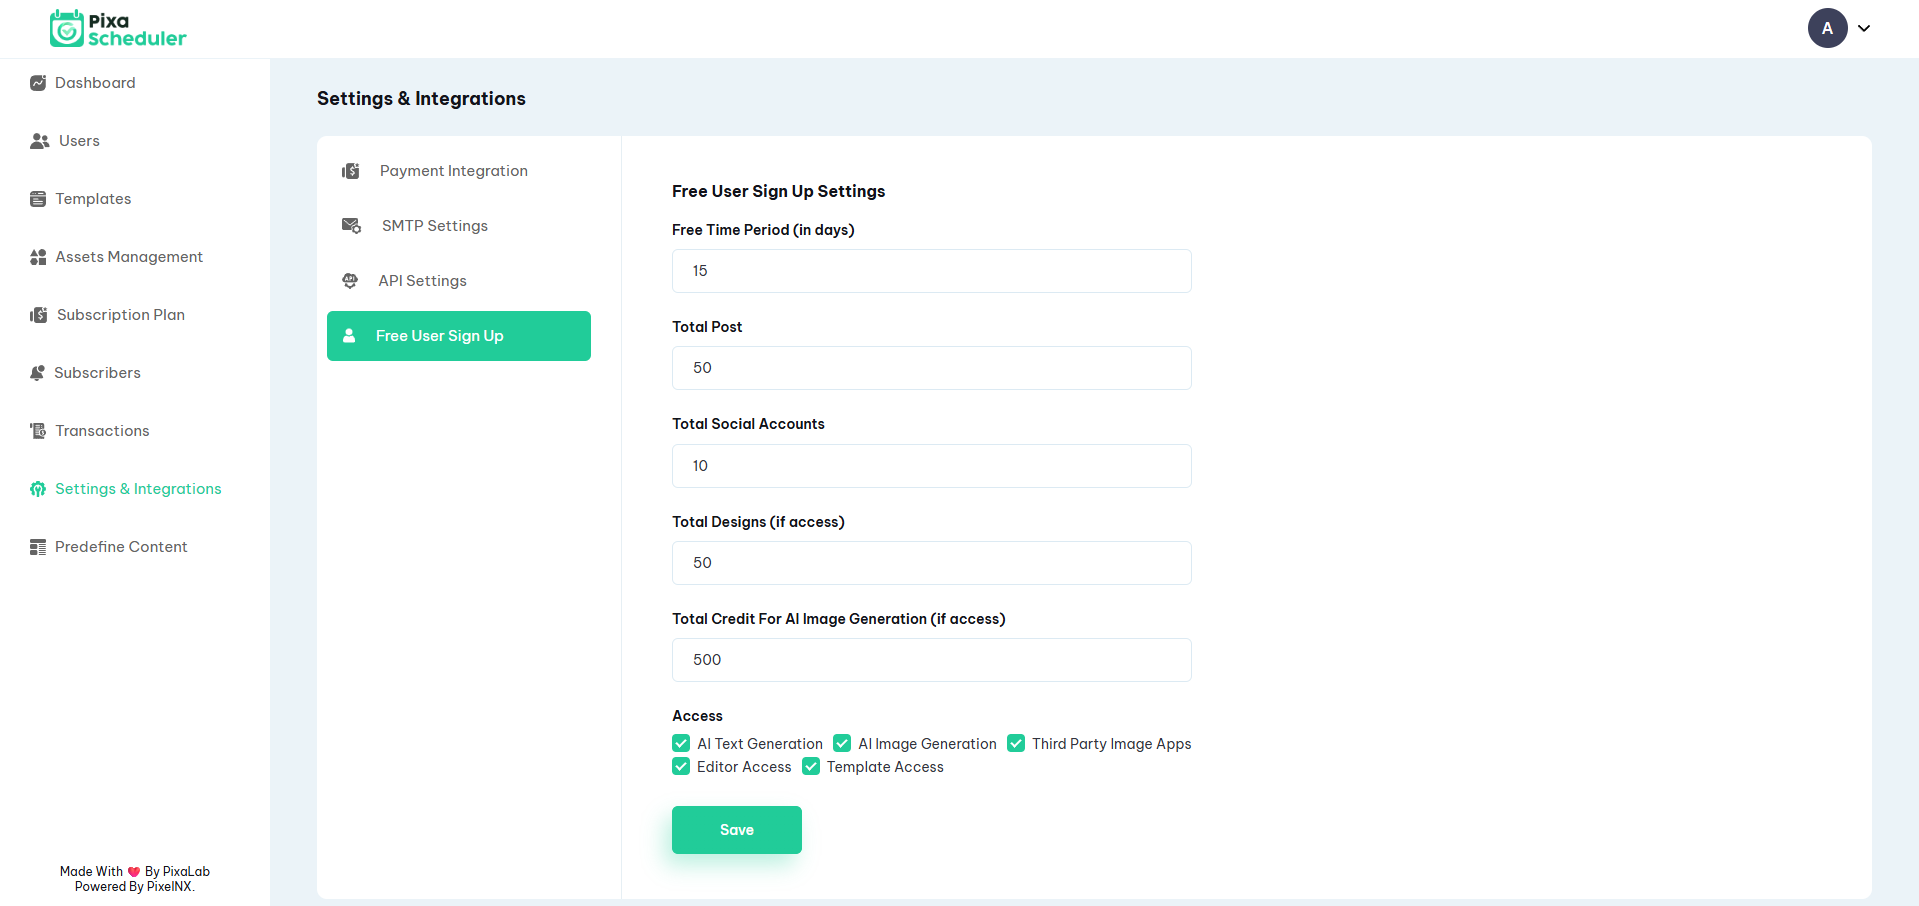Image resolution: width=1919 pixels, height=906 pixels.
Task: Click the Templates icon in sidebar
Action: (38, 198)
